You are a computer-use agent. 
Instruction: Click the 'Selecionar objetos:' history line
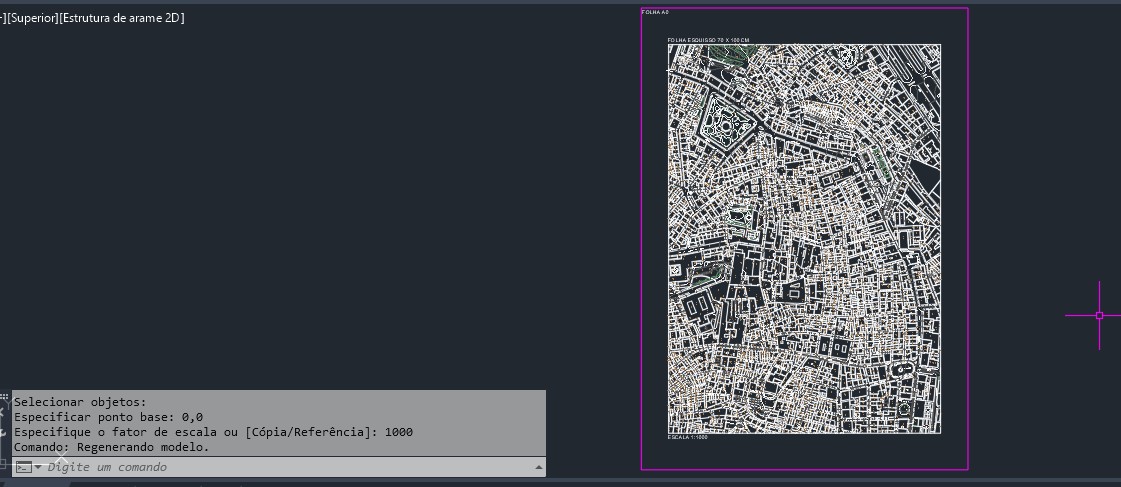(x=80, y=402)
